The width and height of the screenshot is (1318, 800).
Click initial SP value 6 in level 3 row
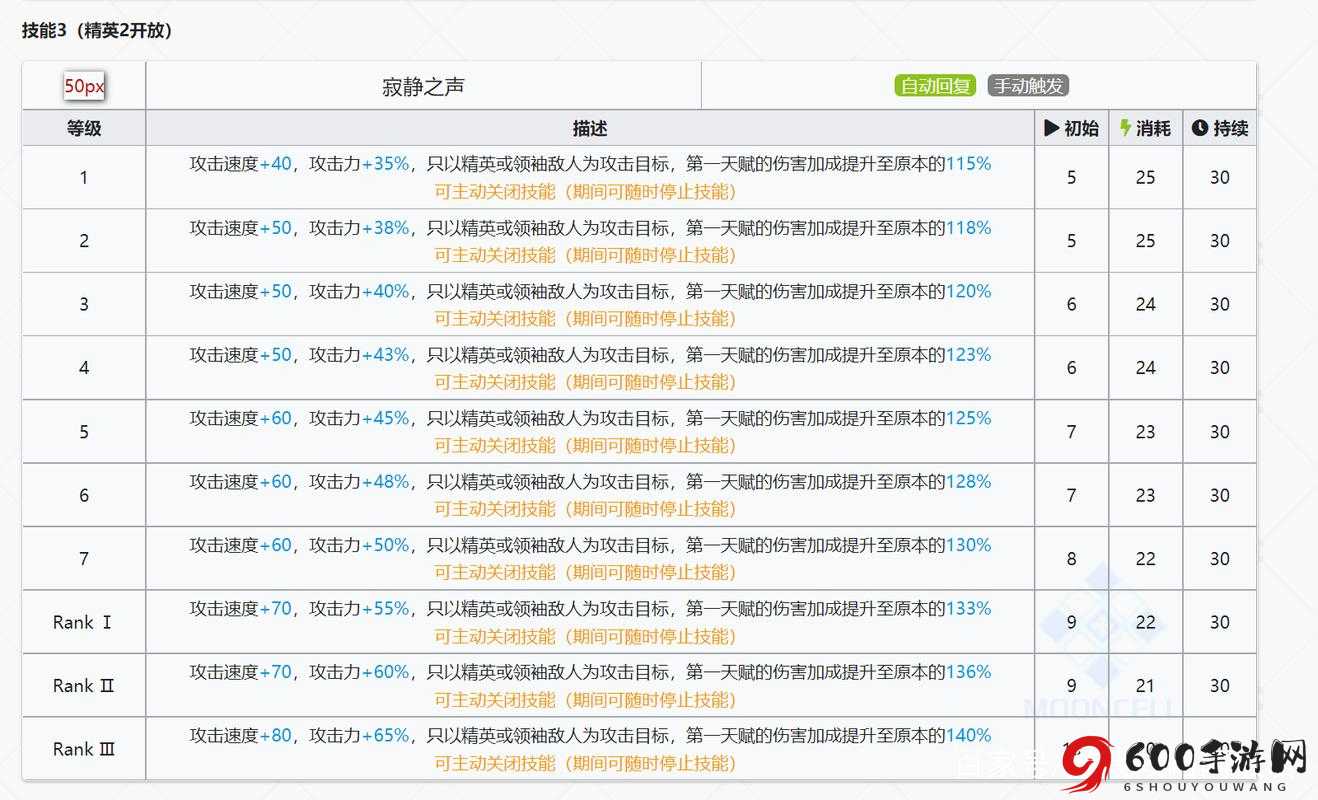pos(1072,304)
